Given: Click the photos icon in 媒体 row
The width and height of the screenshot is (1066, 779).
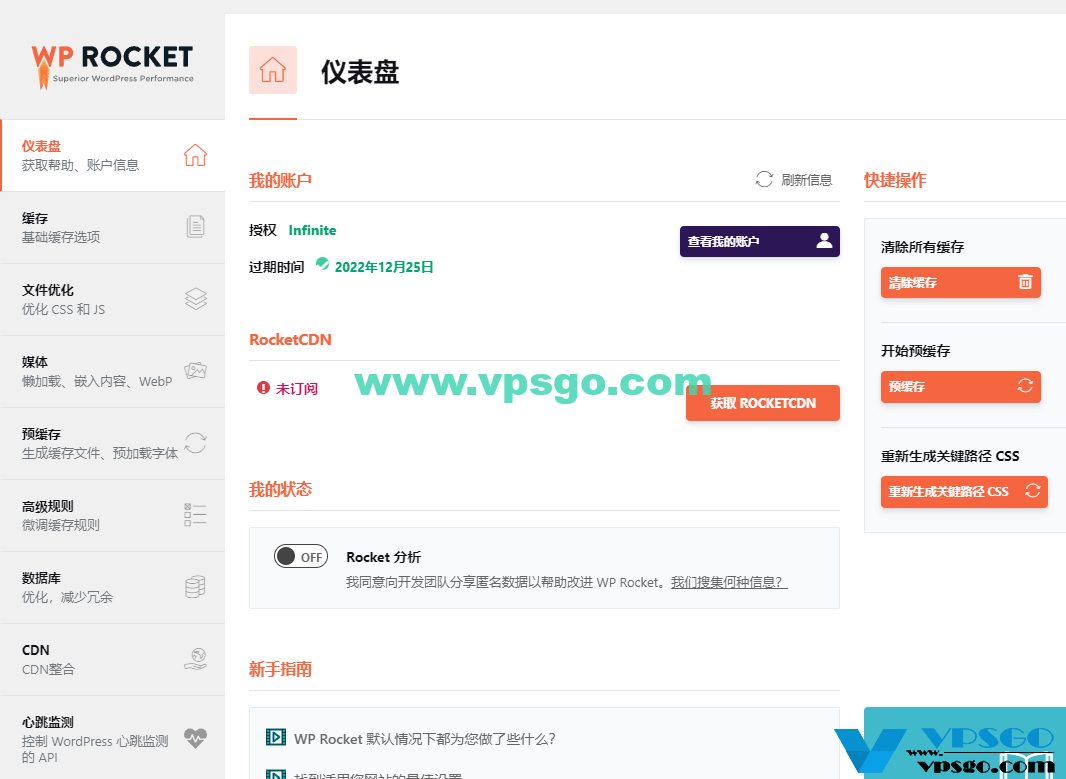Looking at the screenshot, I should coord(195,370).
